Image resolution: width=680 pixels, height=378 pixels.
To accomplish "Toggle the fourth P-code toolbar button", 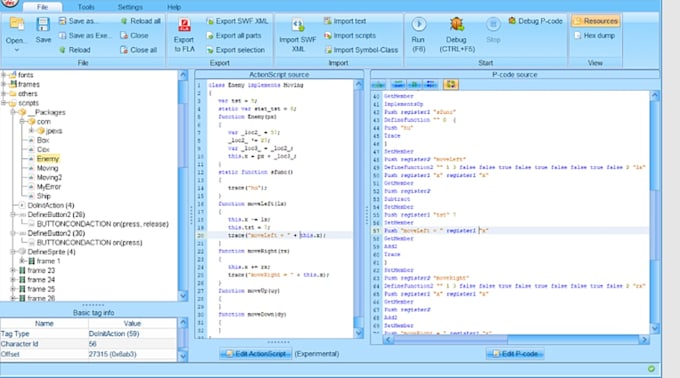I will pos(430,85).
